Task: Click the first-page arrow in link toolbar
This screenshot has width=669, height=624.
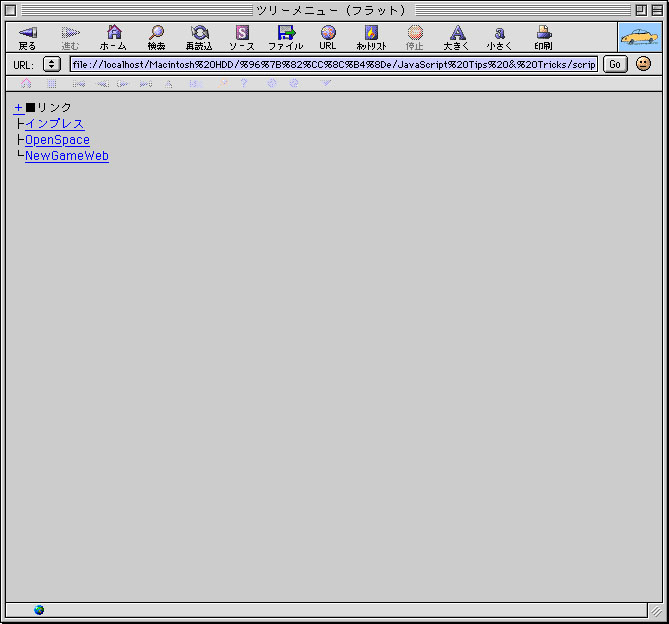Action: click(79, 84)
